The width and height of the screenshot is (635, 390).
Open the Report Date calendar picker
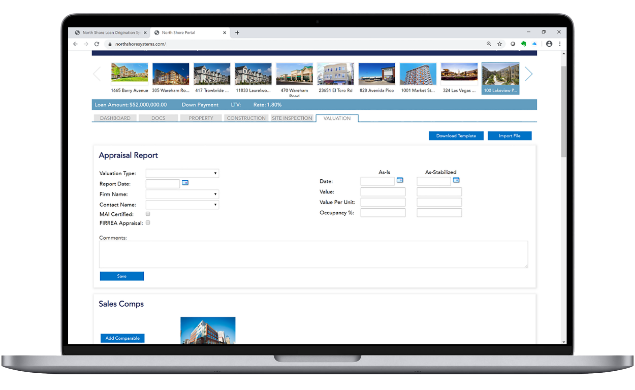click(185, 183)
